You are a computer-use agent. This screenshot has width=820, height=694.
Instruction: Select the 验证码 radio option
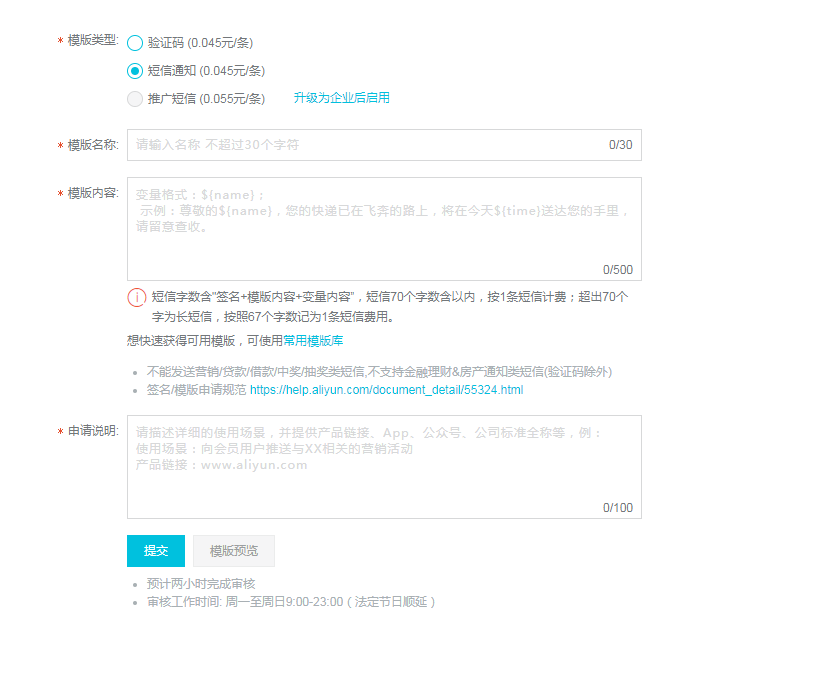pos(135,43)
